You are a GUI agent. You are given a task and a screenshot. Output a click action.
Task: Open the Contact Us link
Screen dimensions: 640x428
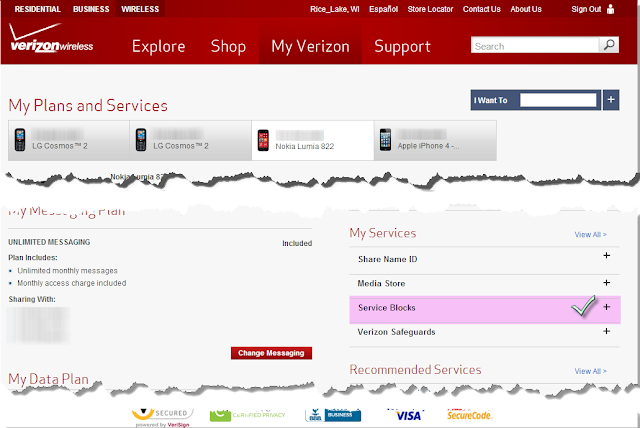coord(482,9)
